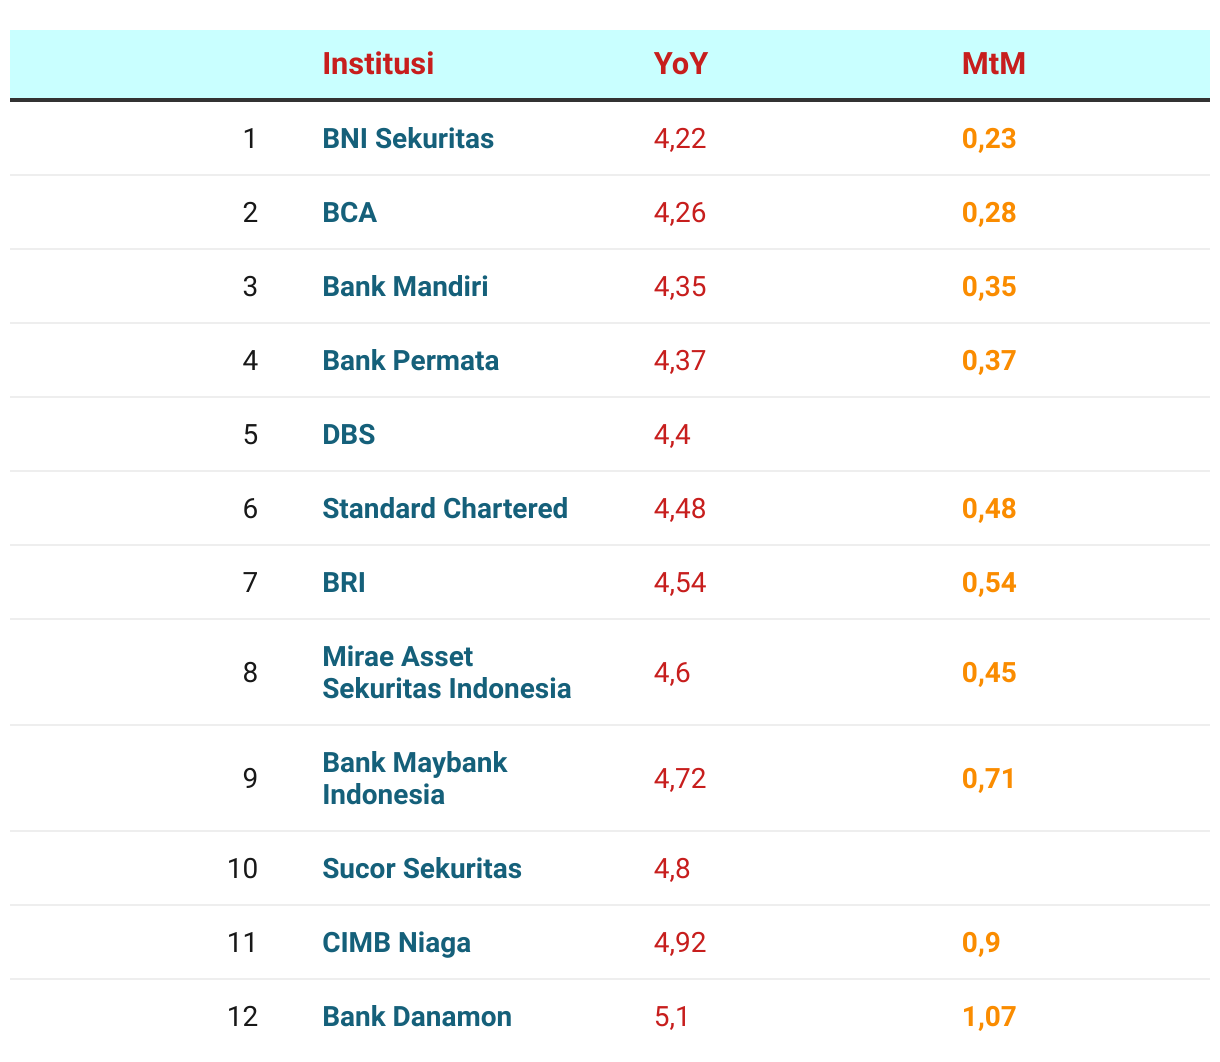This screenshot has height=1062, width=1220.
Task: Open the CIMB Niaga entry
Action: (396, 942)
